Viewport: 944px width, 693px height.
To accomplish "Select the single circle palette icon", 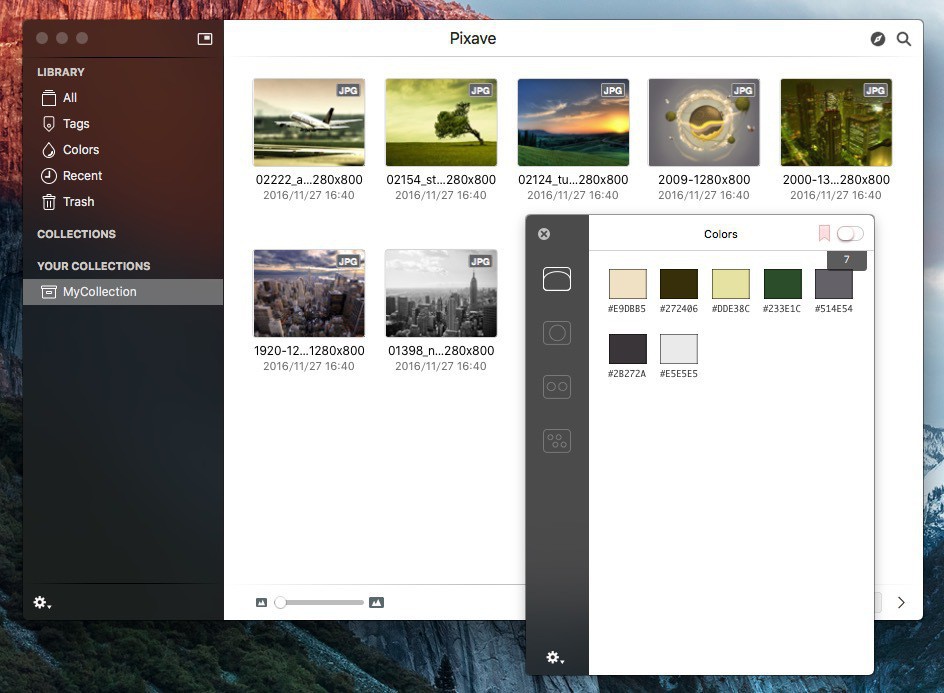I will (x=557, y=333).
